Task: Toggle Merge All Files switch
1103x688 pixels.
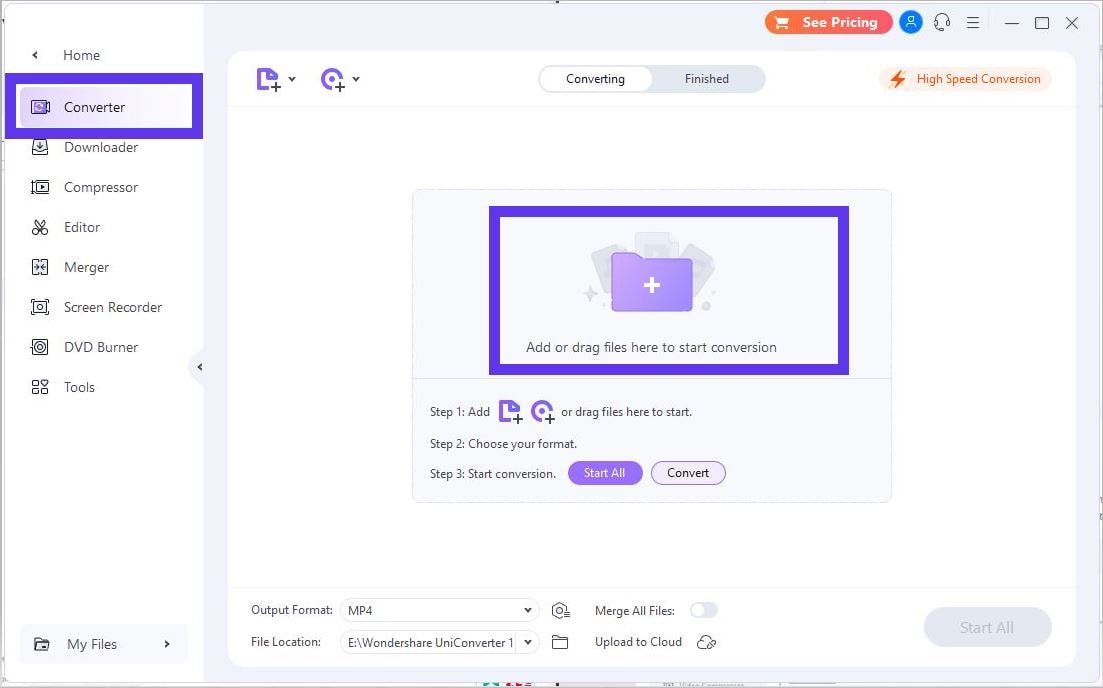Action: [703, 610]
